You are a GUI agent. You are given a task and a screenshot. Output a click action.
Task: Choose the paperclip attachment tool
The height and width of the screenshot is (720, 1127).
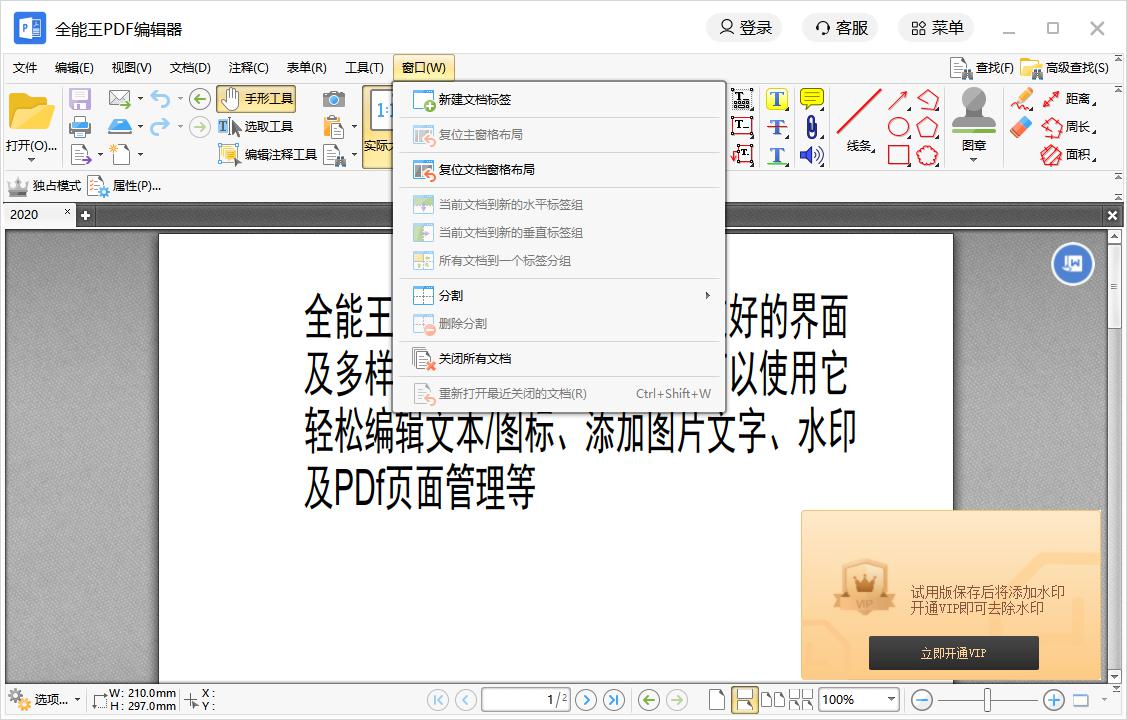(x=811, y=127)
